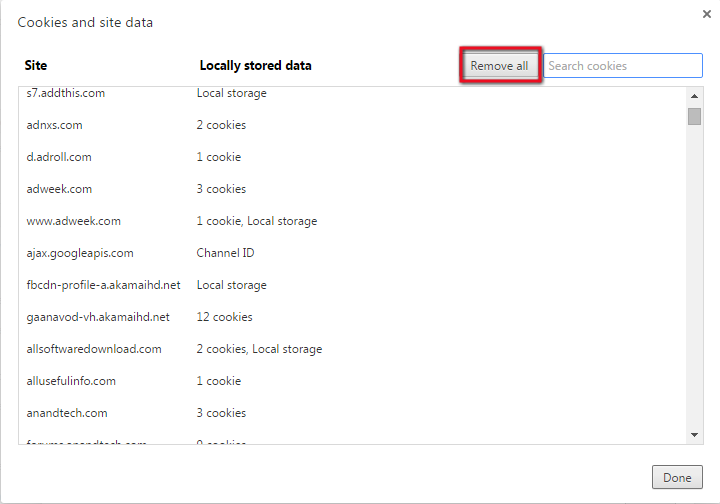Click the scrollbar up arrow
This screenshot has height=504, width=720.
point(694,96)
